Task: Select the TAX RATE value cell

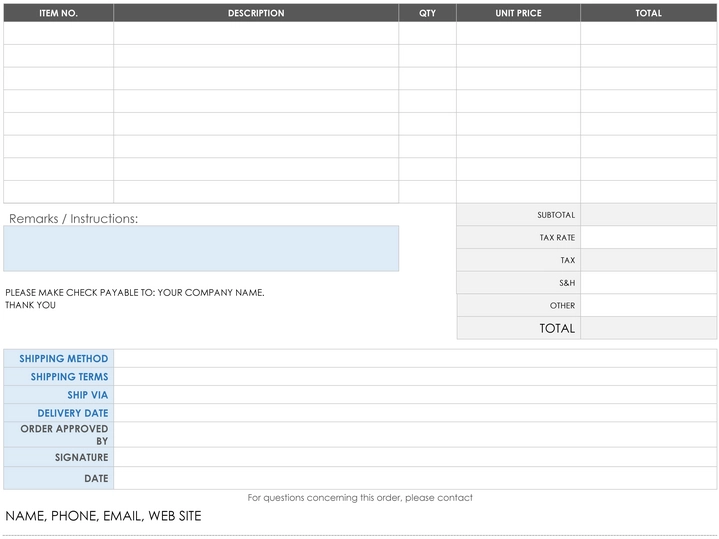Action: [x=648, y=237]
